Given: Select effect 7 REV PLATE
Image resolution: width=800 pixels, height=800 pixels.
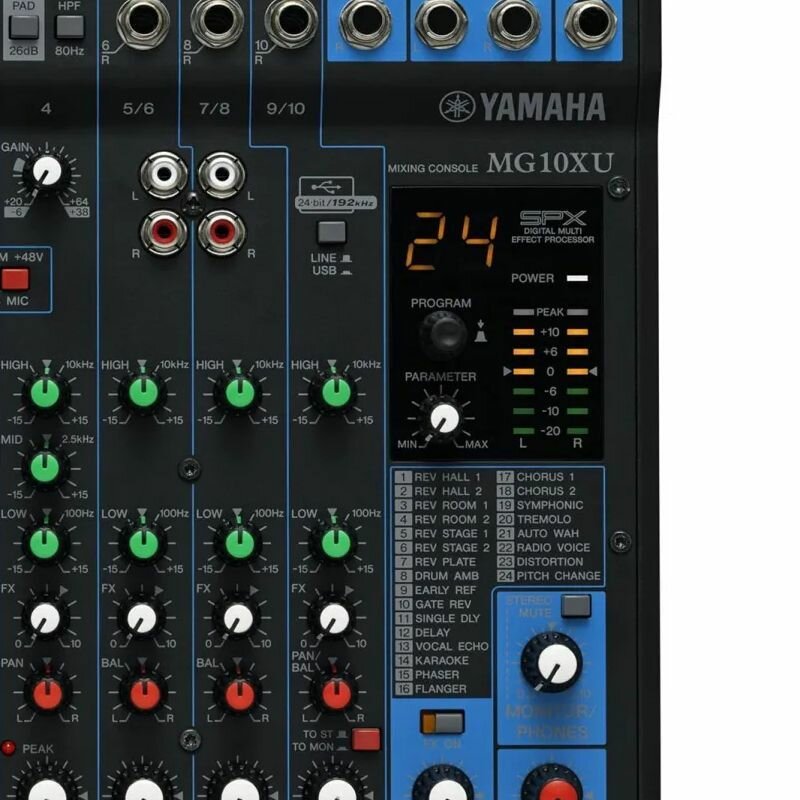Looking at the screenshot, I should click(x=436, y=562).
